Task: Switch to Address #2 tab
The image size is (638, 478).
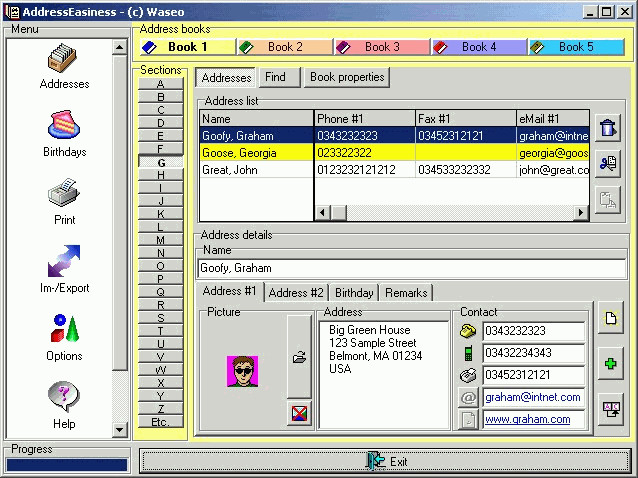Action: [x=296, y=292]
